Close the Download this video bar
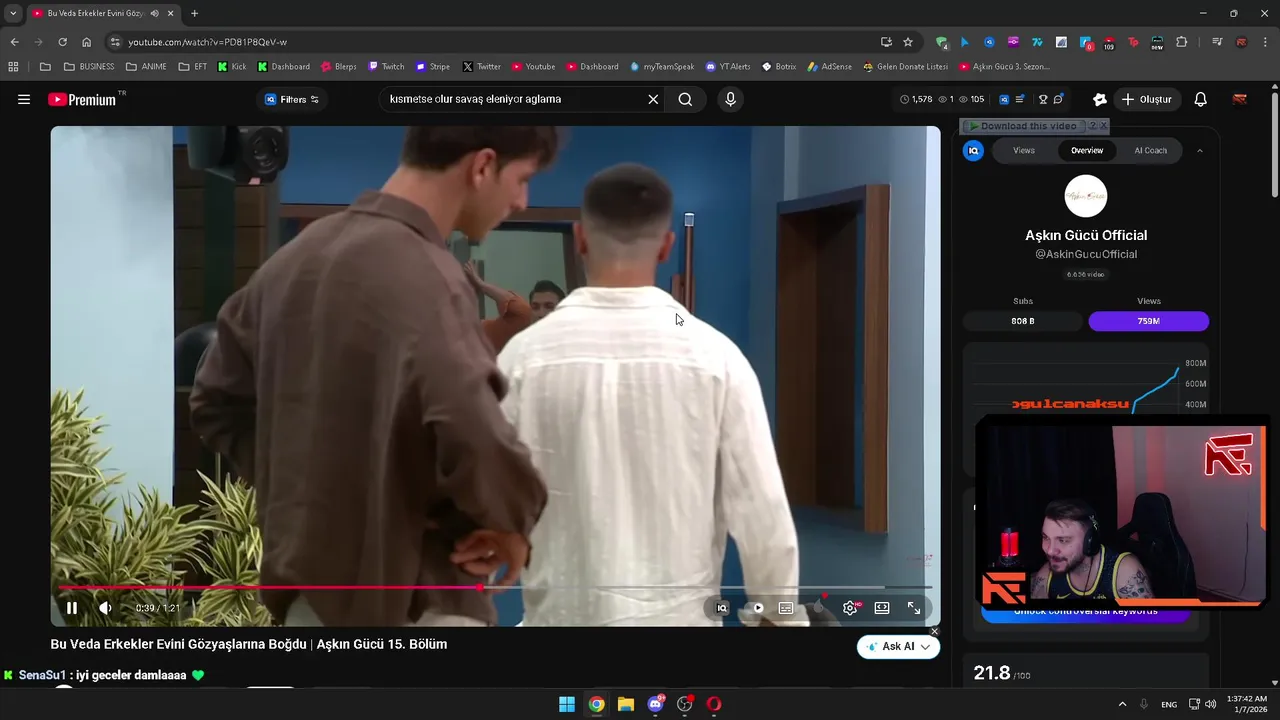Screen dimensions: 1280x720 point(1105,126)
